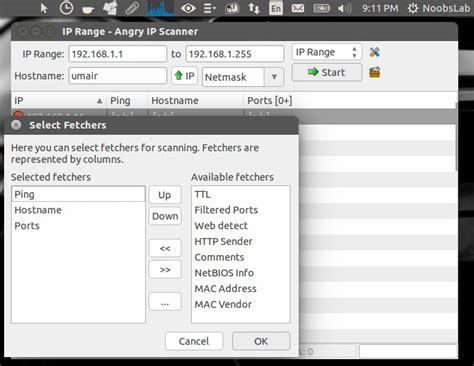This screenshot has height=366, width=474.
Task: Select Web detect in Available fetchers
Action: pyautogui.click(x=241, y=226)
